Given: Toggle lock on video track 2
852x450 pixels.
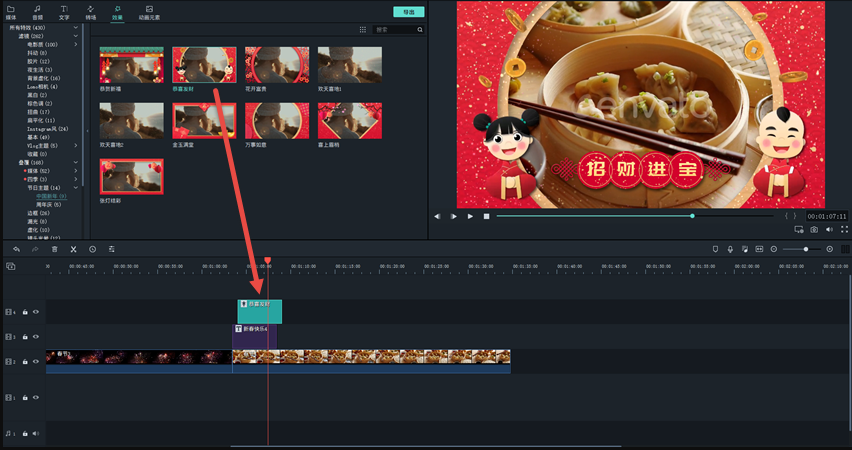Looking at the screenshot, I should tap(25, 361).
